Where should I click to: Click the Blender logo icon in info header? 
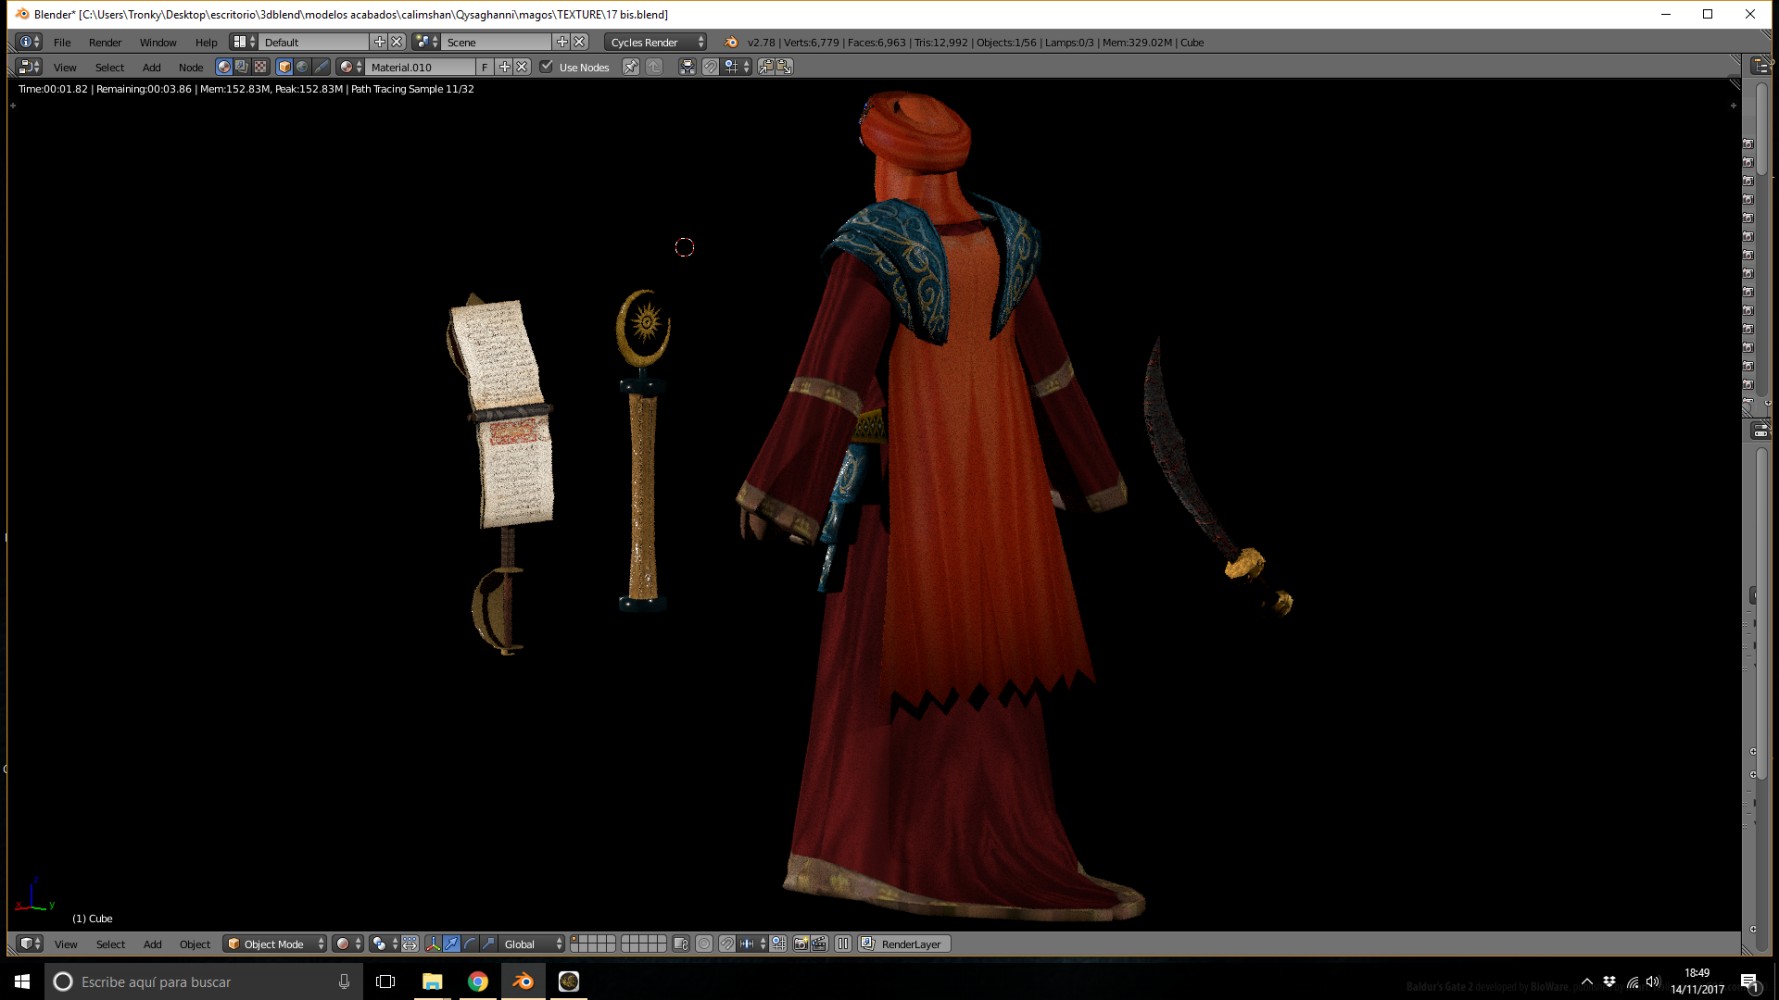tap(731, 42)
